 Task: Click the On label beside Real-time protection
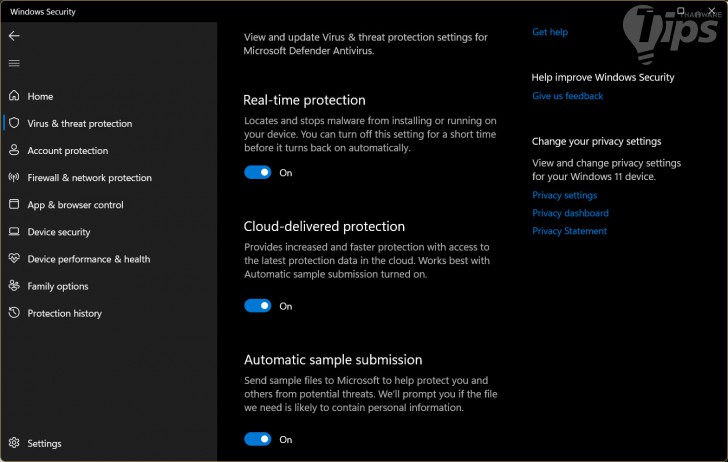pos(286,173)
